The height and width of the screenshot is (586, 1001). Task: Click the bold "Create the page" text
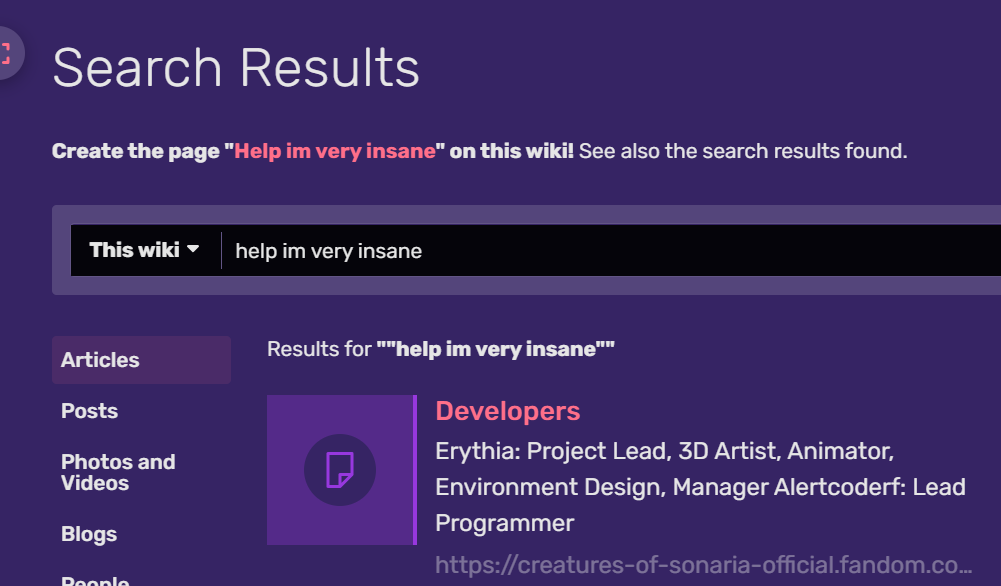click(138, 152)
